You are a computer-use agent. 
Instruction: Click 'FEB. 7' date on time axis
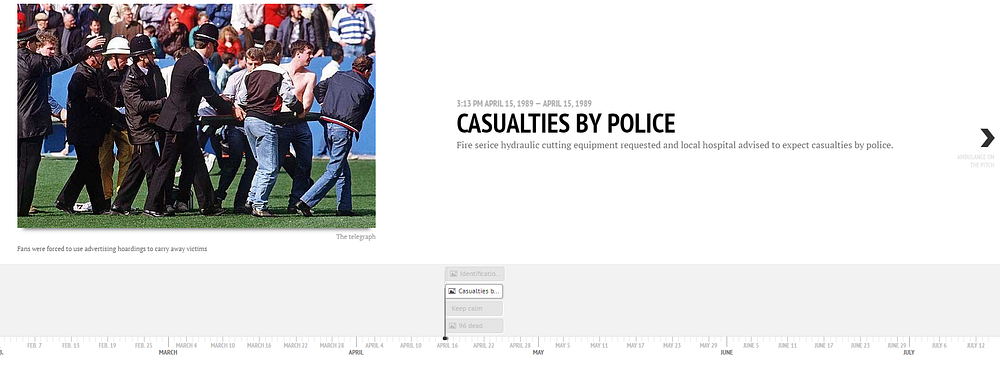click(34, 346)
